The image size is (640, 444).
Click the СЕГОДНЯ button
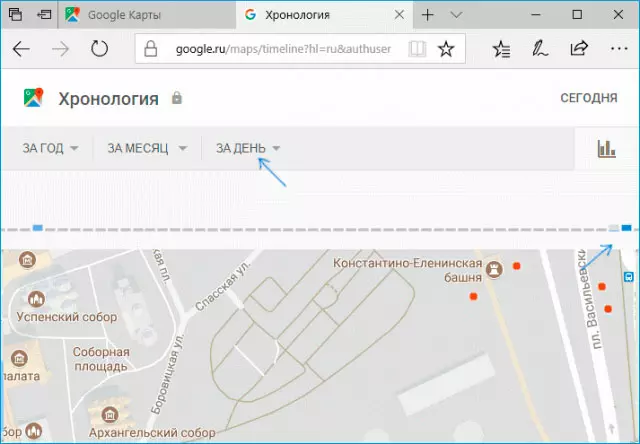tap(589, 98)
